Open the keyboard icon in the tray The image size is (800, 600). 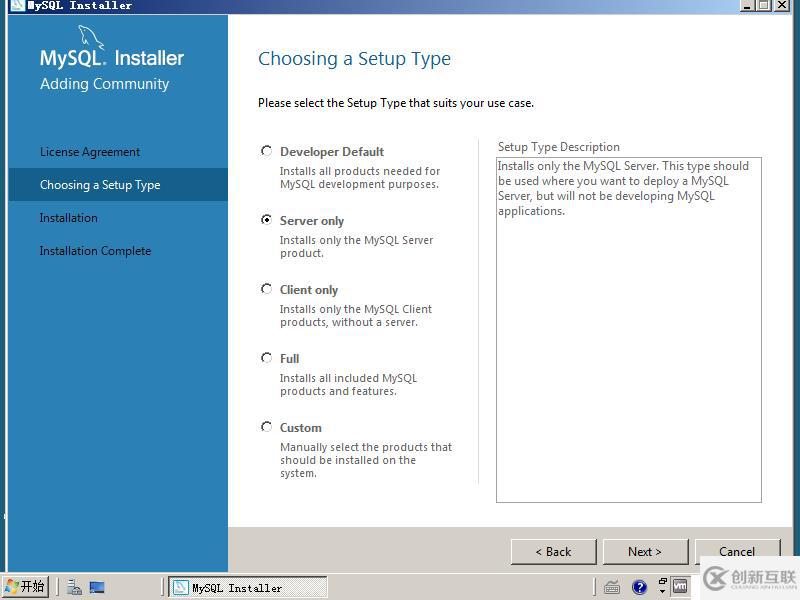612,588
